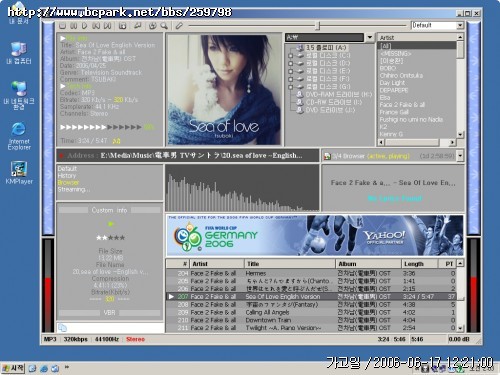Screen dimensions: 500x375
Task: Open the KMPlayer desktop icon
Action: (19, 173)
